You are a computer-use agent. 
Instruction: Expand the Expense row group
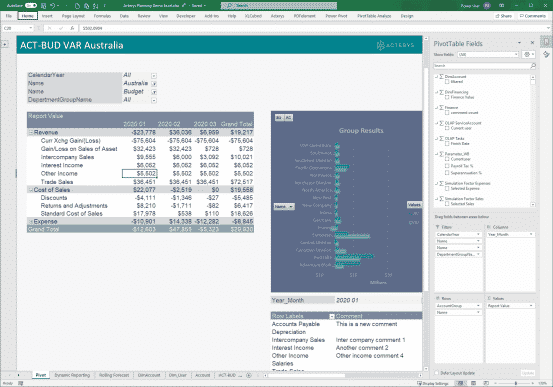pos(31,222)
